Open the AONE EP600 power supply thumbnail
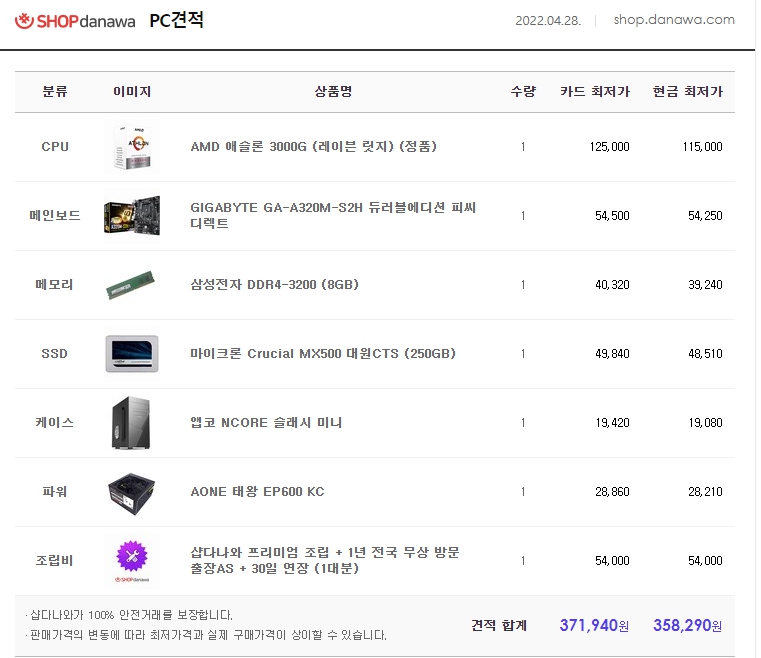The width and height of the screenshot is (761, 658). (x=132, y=493)
